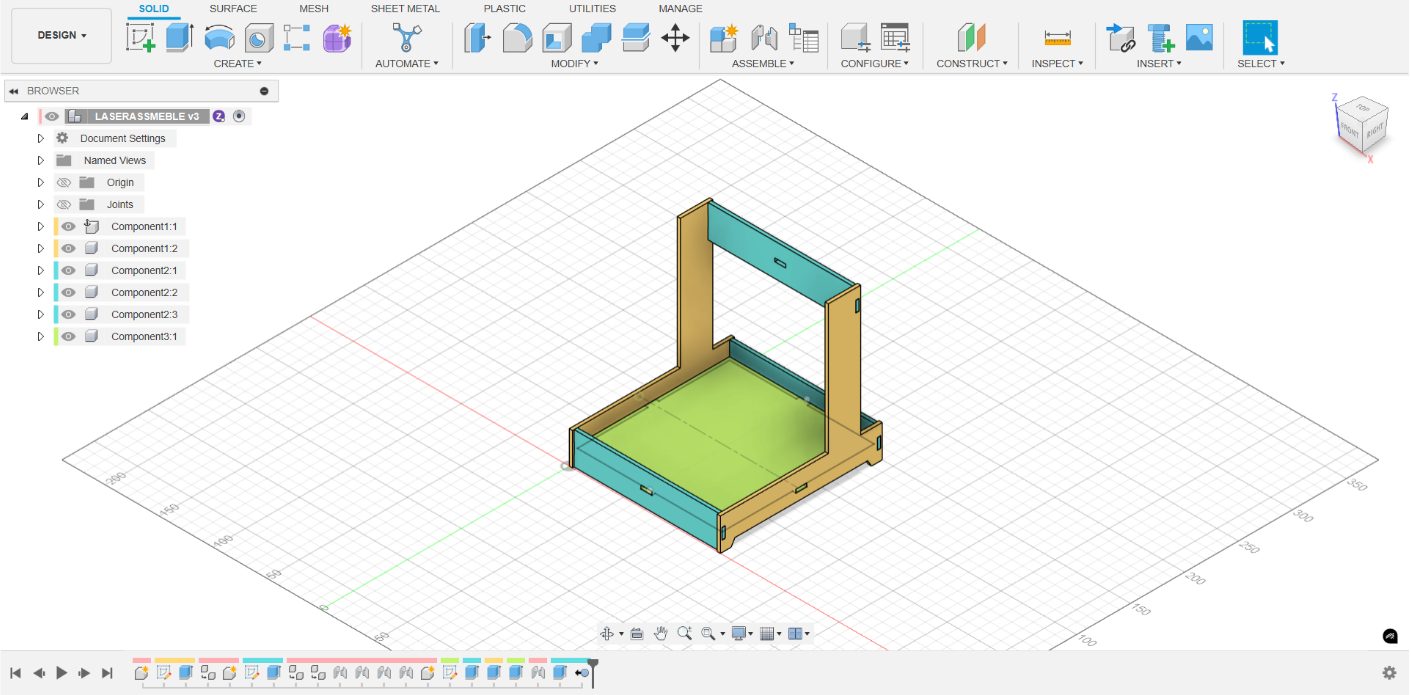Activate the root component radio button
Image resolution: width=1411 pixels, height=695 pixels.
(239, 116)
